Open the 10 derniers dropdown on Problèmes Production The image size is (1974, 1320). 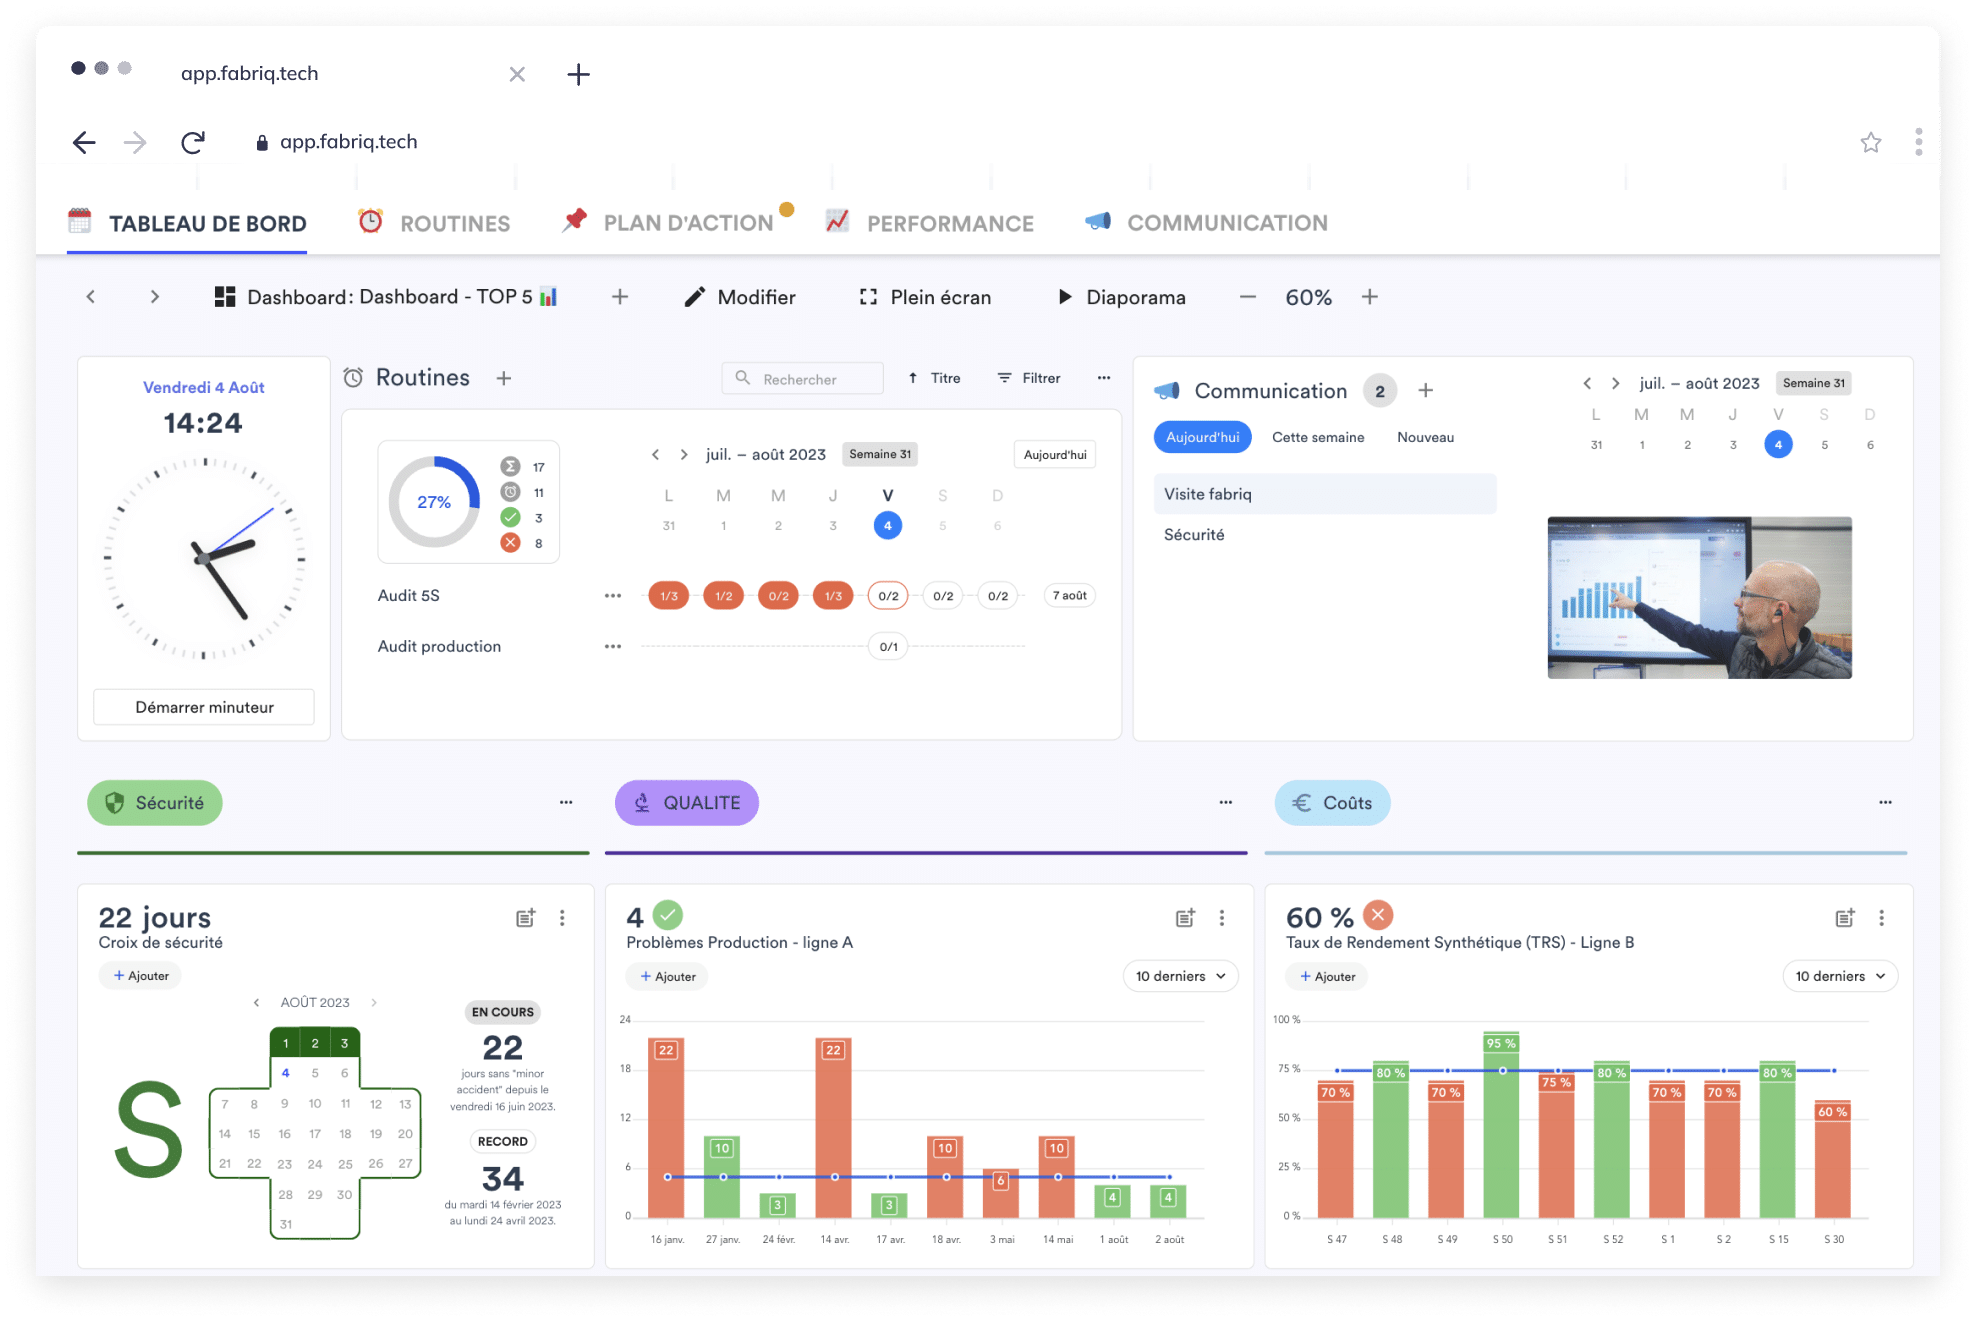coord(1180,976)
